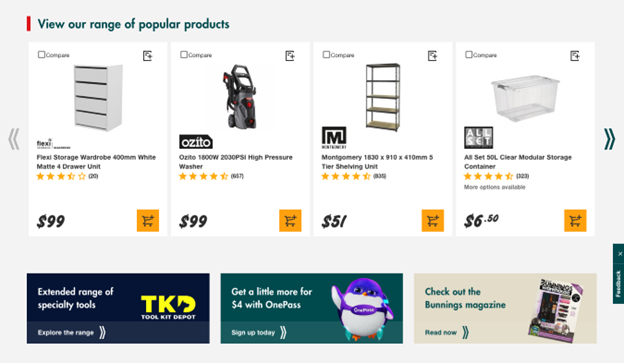The width and height of the screenshot is (624, 363).
Task: Show next popular products with right chevron
Action: coord(609,139)
